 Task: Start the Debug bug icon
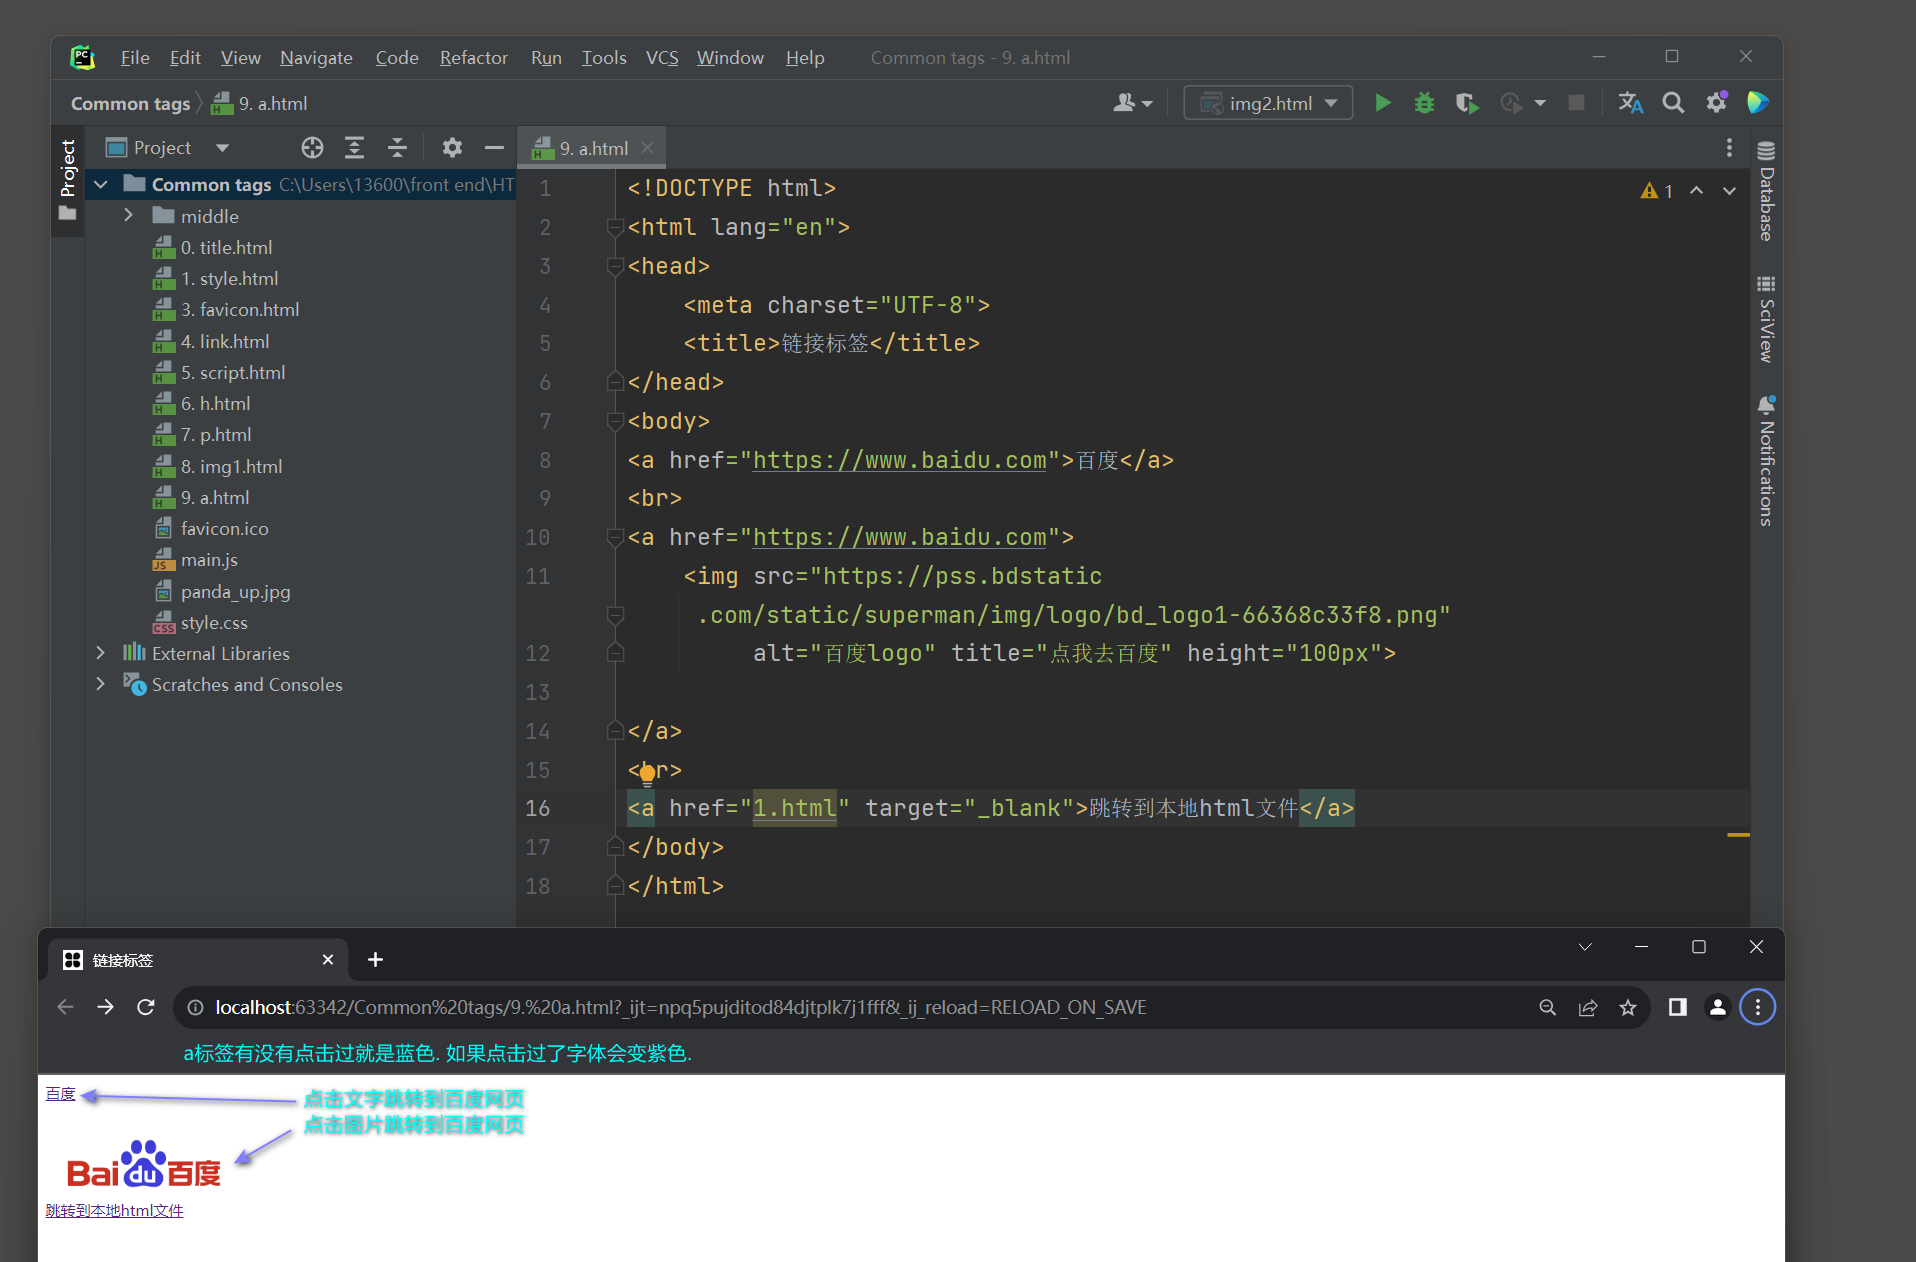(1424, 103)
